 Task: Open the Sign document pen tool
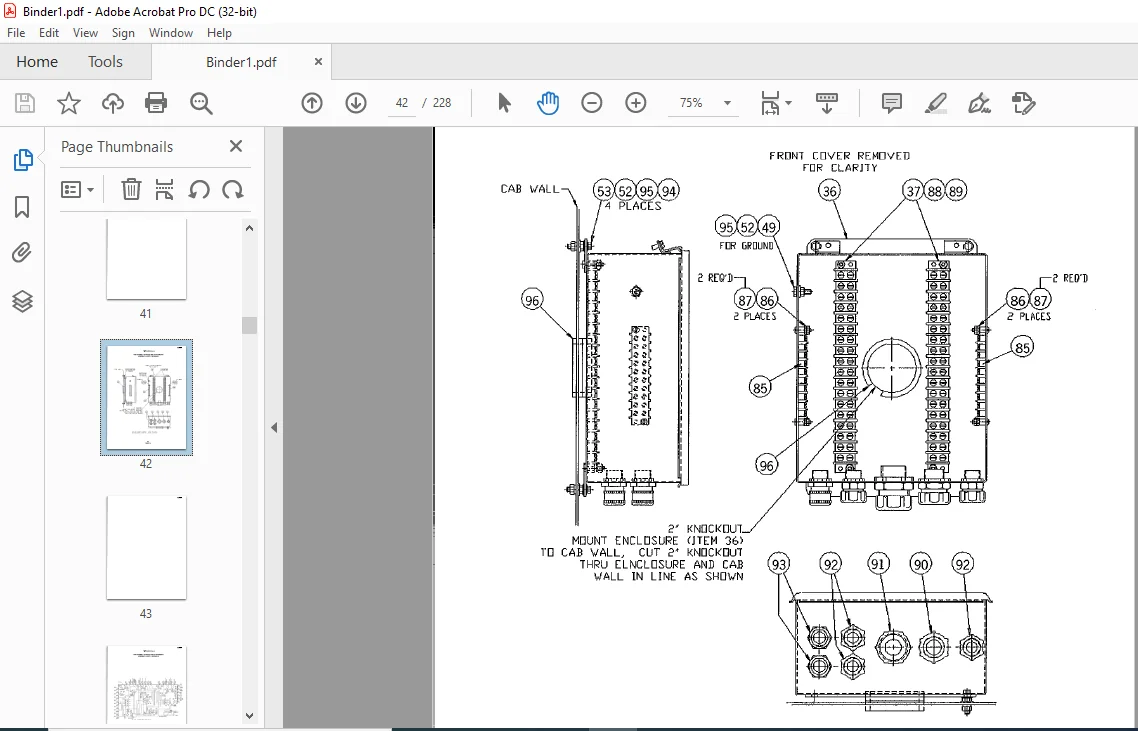[x=980, y=103]
